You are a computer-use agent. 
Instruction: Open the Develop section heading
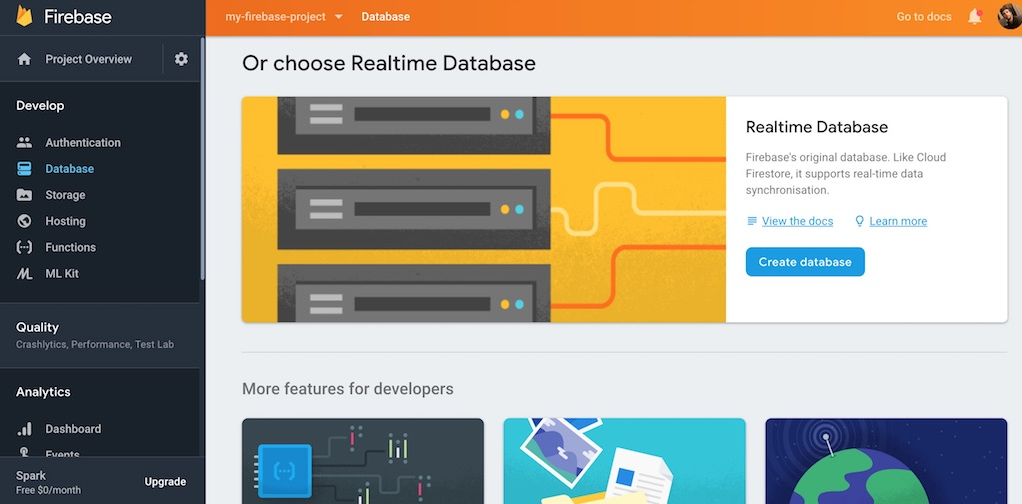tap(40, 106)
